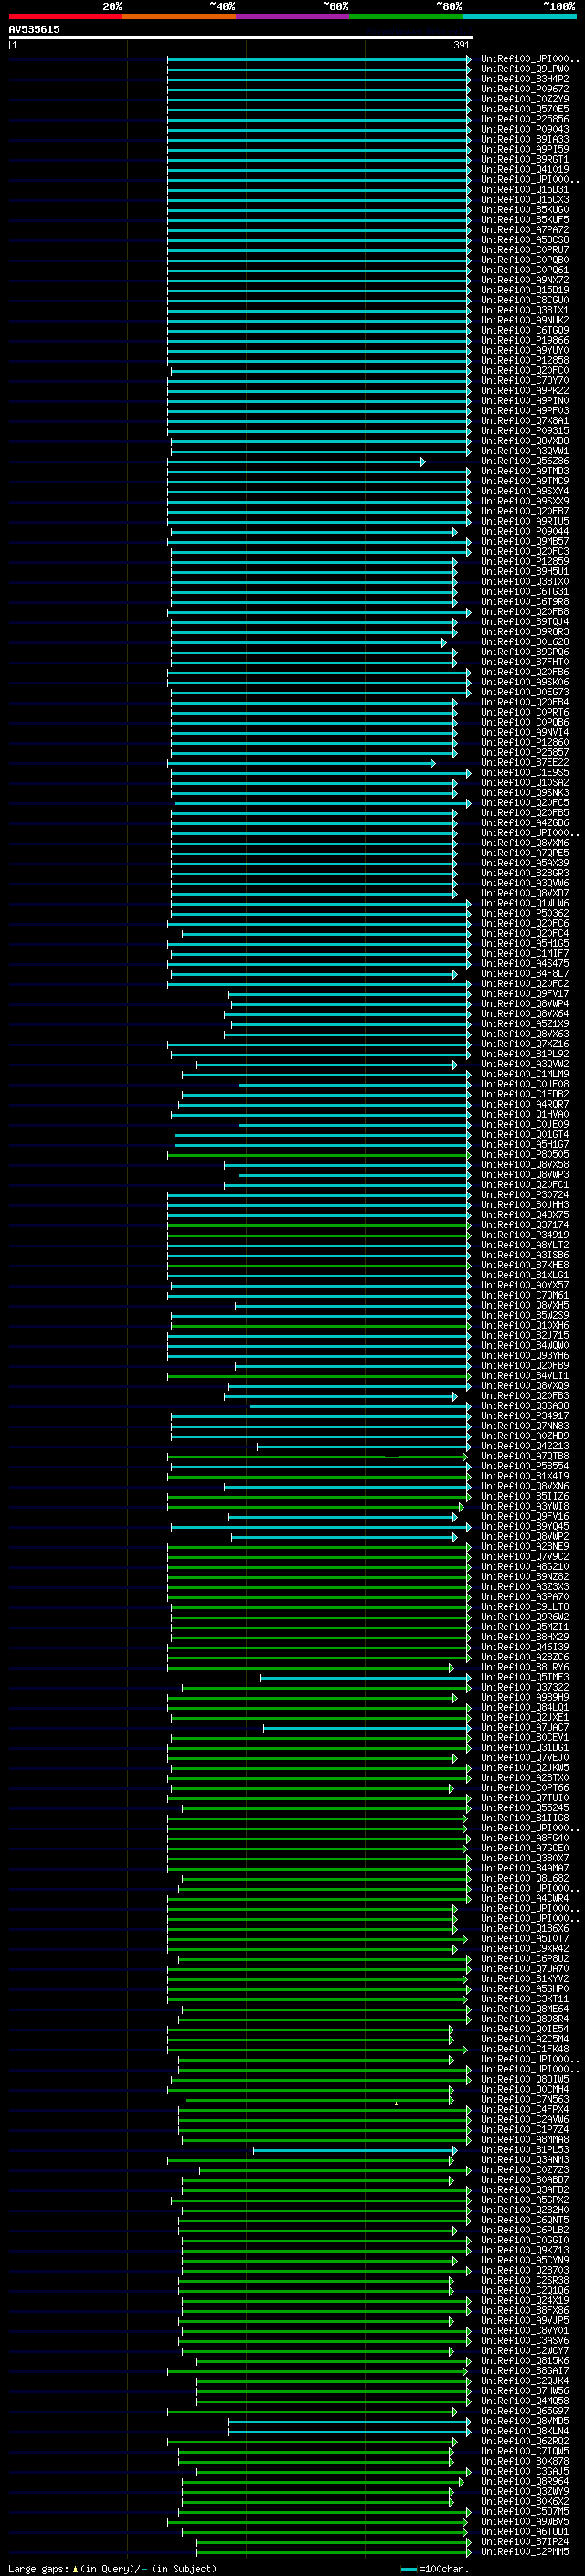The image size is (585, 2576).
Task: Select label UniRef100_Q7NN83
Action: [x=525, y=1426]
